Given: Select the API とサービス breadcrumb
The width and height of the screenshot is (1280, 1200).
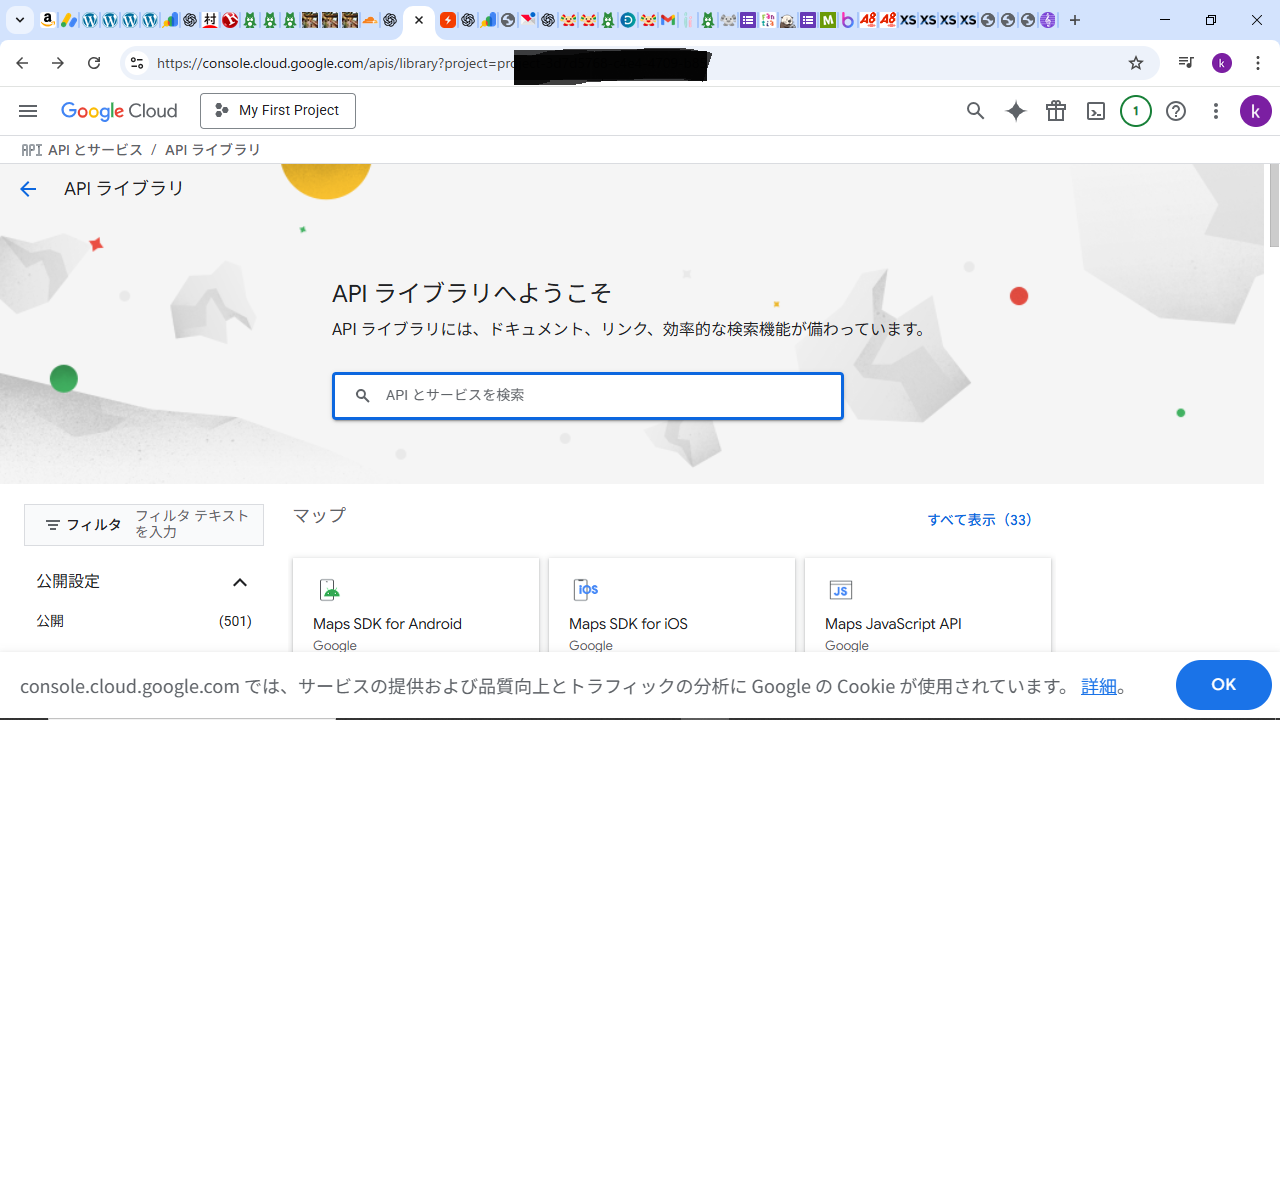Looking at the screenshot, I should pyautogui.click(x=95, y=150).
